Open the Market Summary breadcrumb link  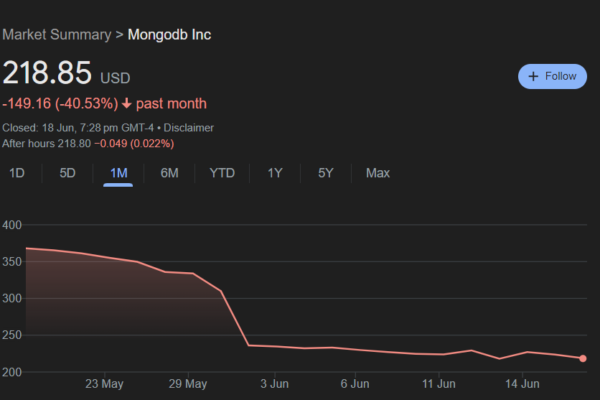tap(57, 35)
